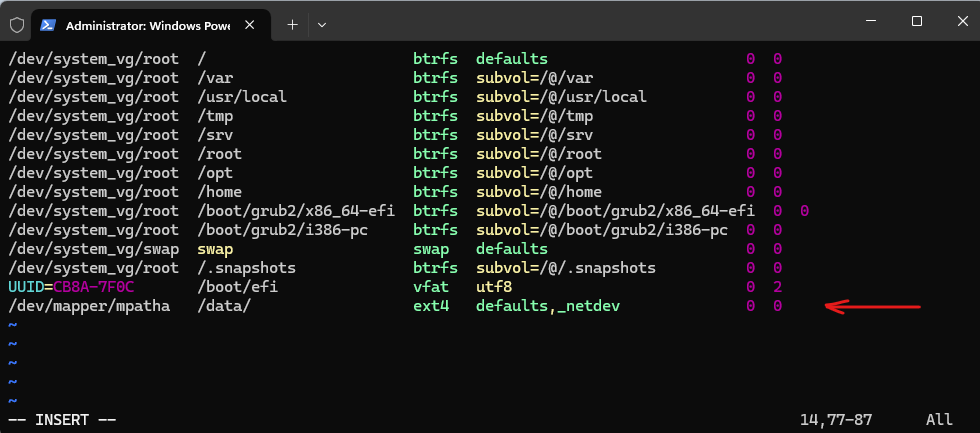The height and width of the screenshot is (433, 980).
Task: Click the /data/ mount point text
Action: pos(224,307)
